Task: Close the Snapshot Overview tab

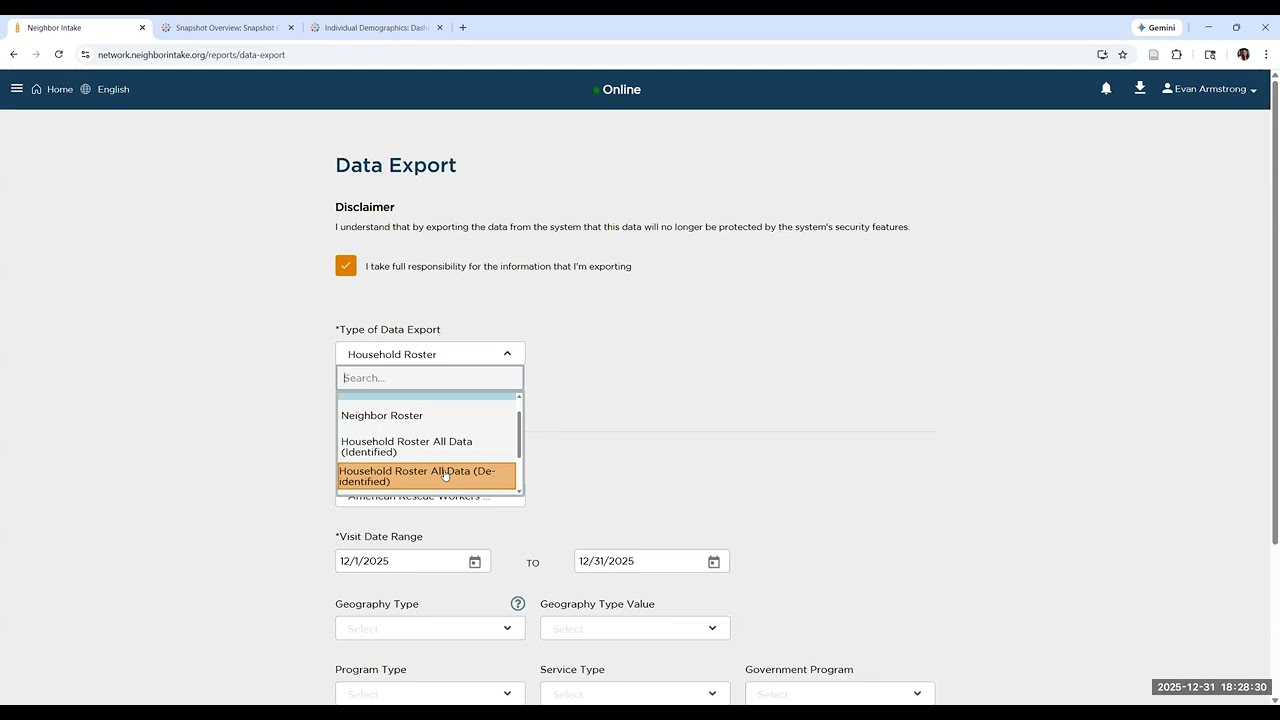Action: click(x=291, y=28)
